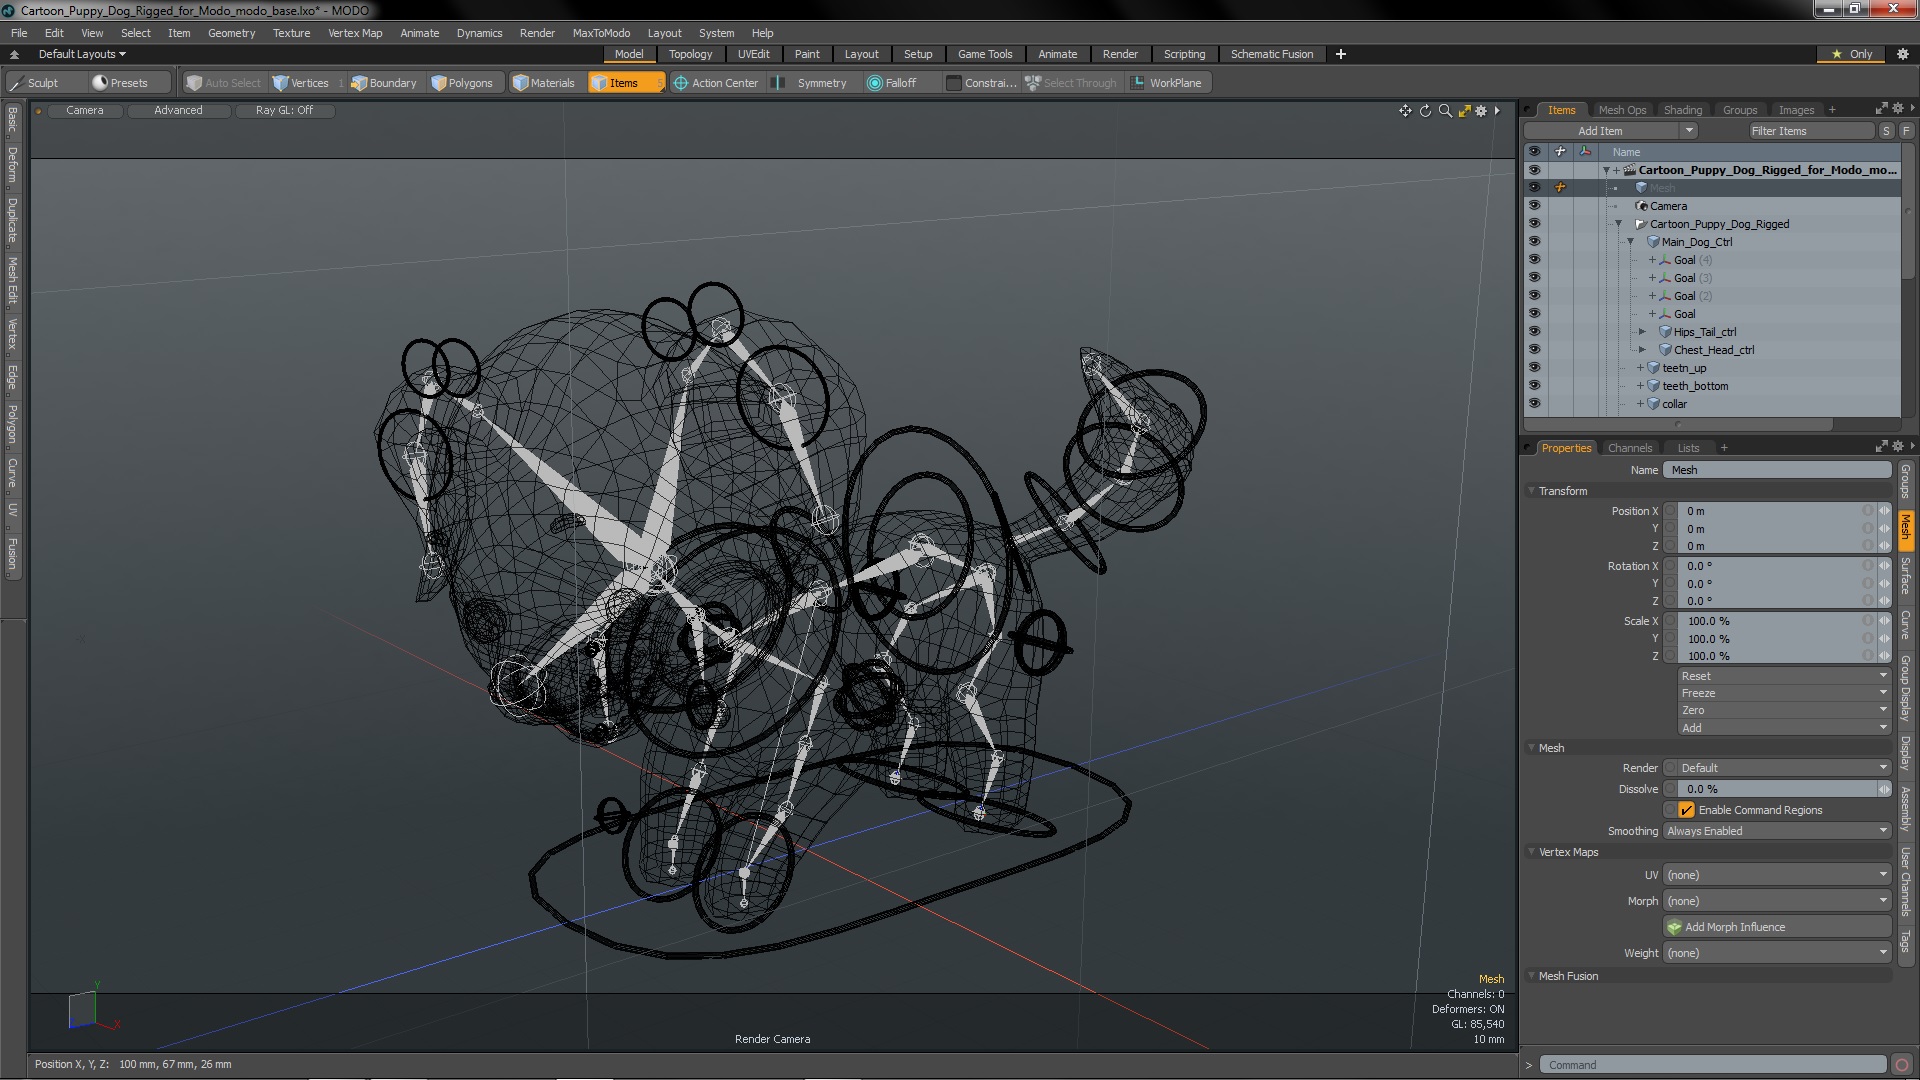
Task: Open viewport settings gear icon
Action: pyautogui.click(x=1481, y=111)
